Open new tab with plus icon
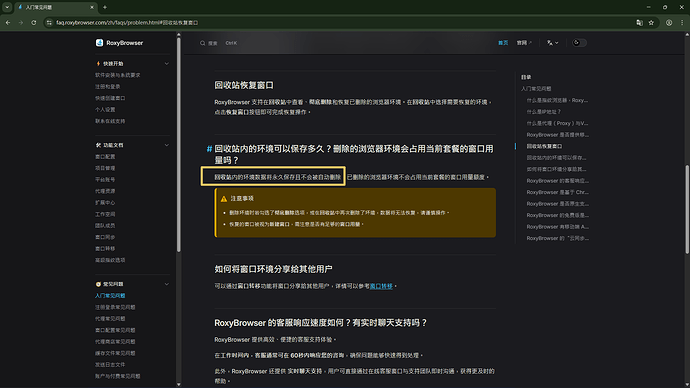 105,7
